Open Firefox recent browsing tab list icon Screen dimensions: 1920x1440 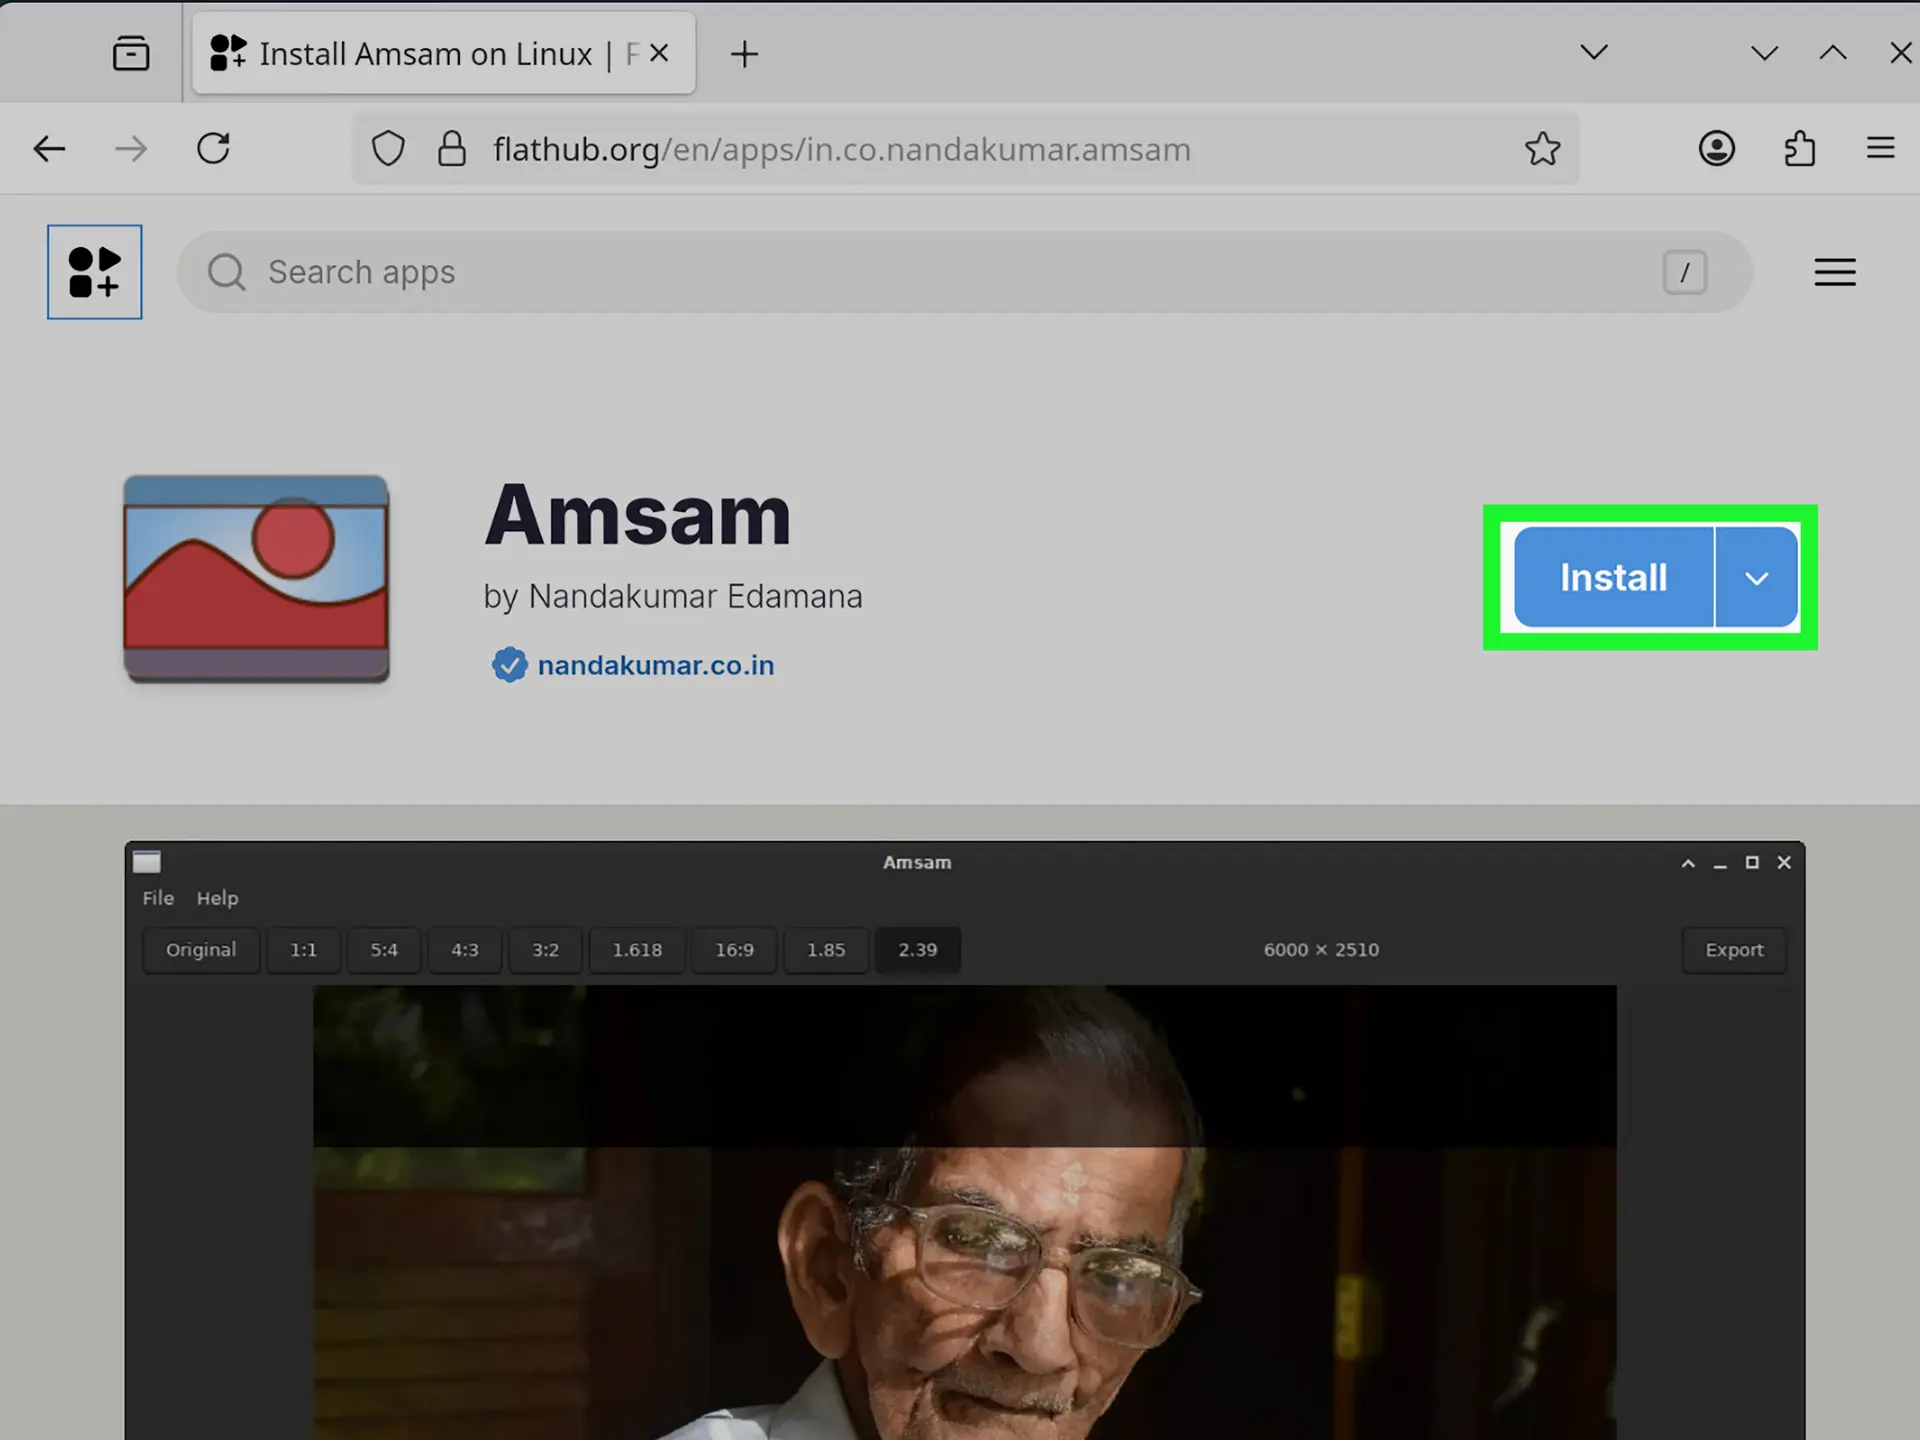coord(131,53)
